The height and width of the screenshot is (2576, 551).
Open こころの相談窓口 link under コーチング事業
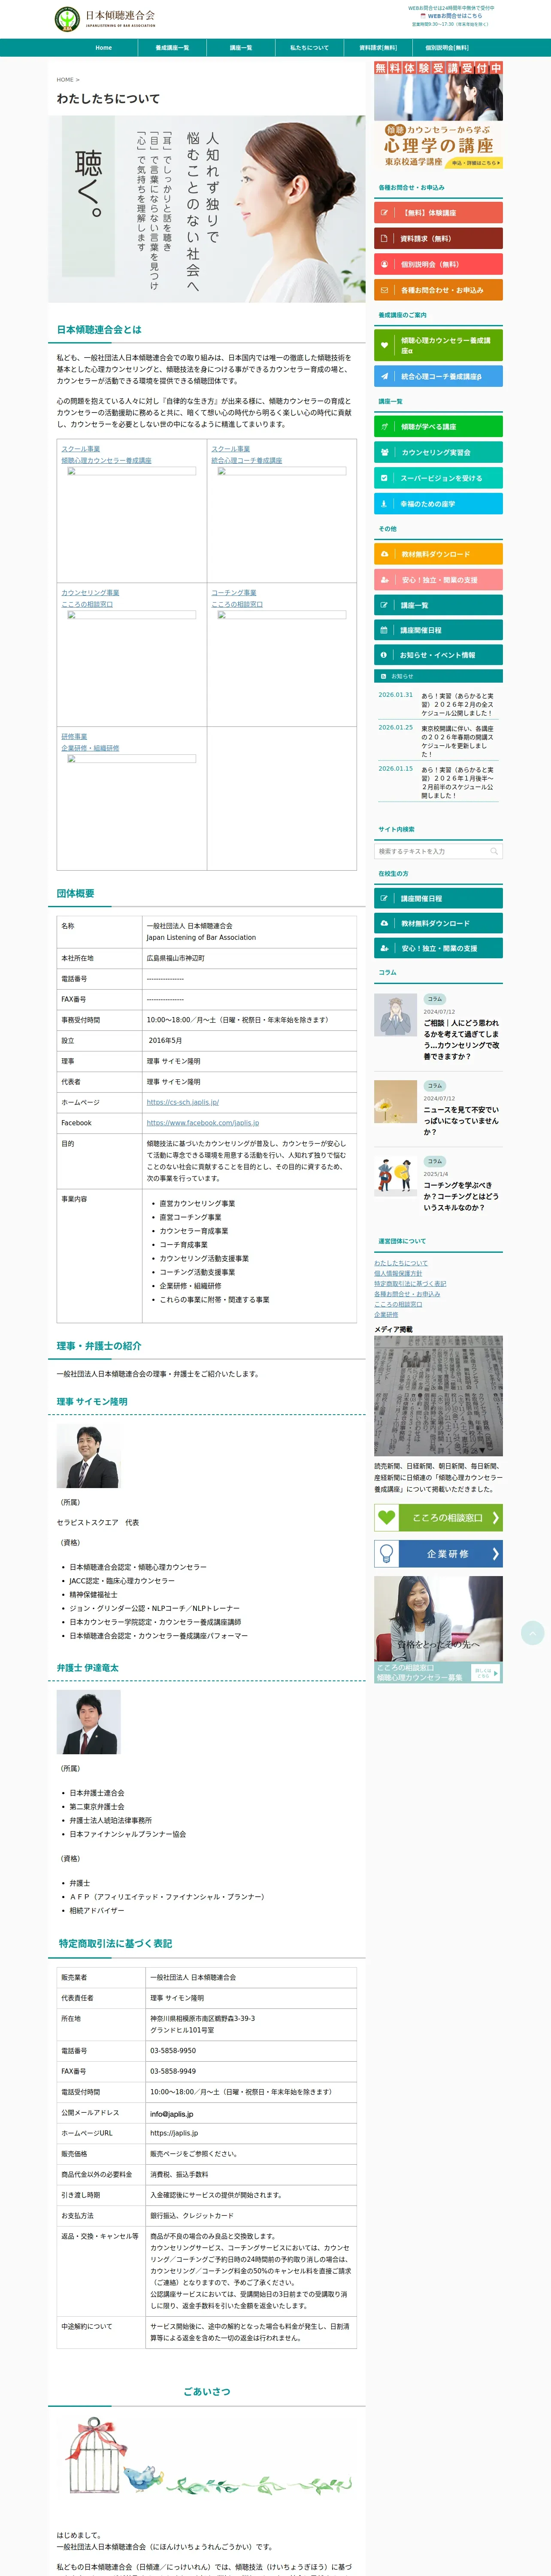(x=237, y=604)
